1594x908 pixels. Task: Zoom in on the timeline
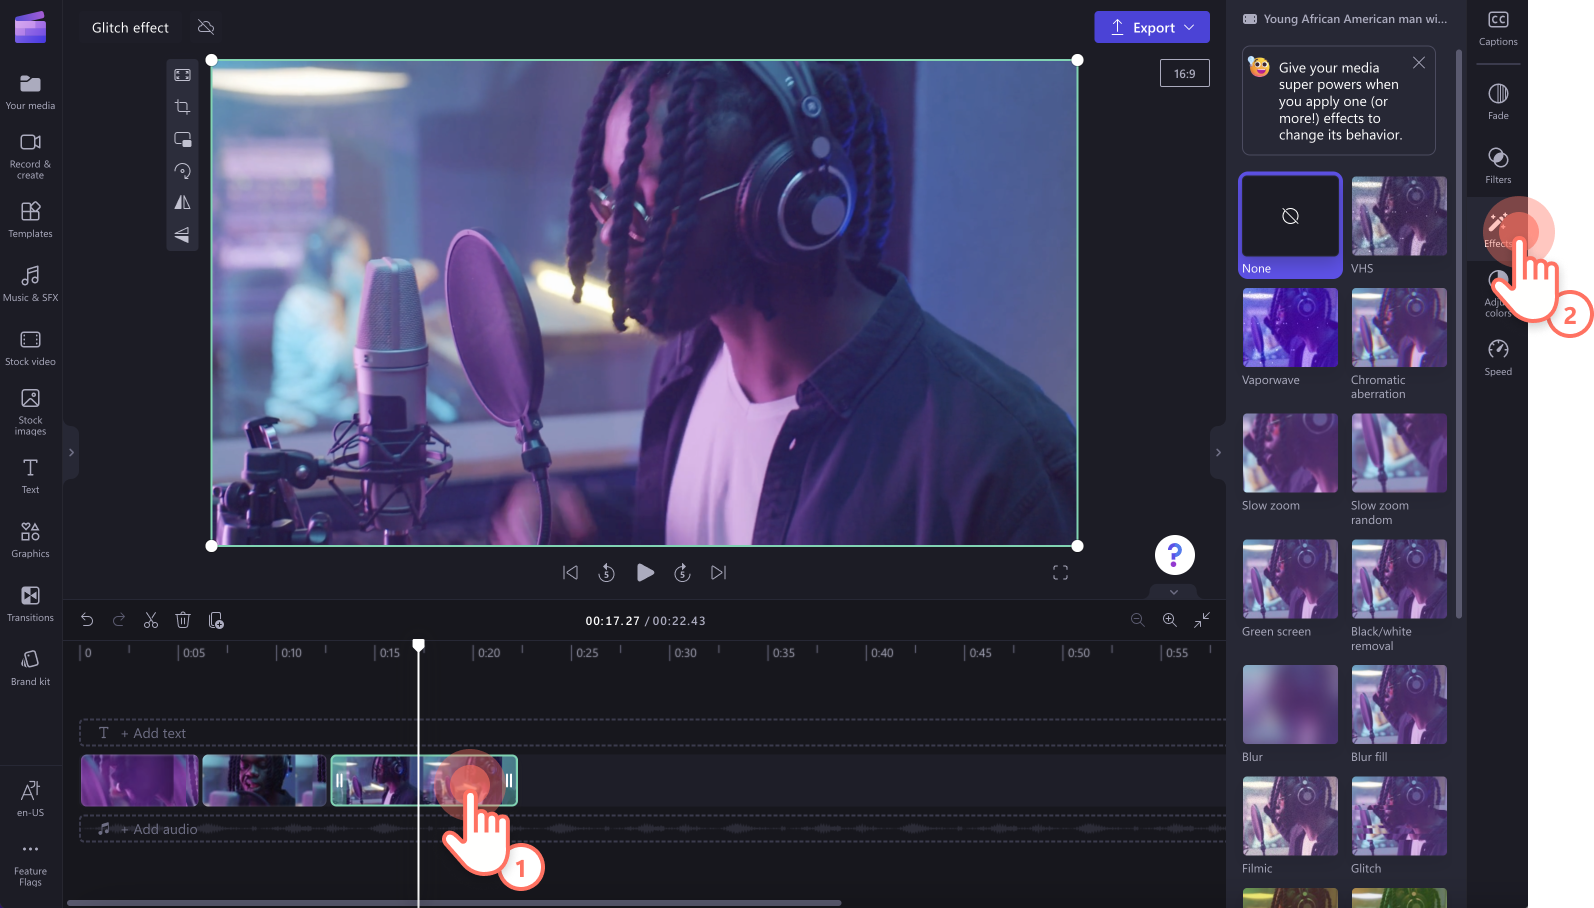click(x=1169, y=620)
